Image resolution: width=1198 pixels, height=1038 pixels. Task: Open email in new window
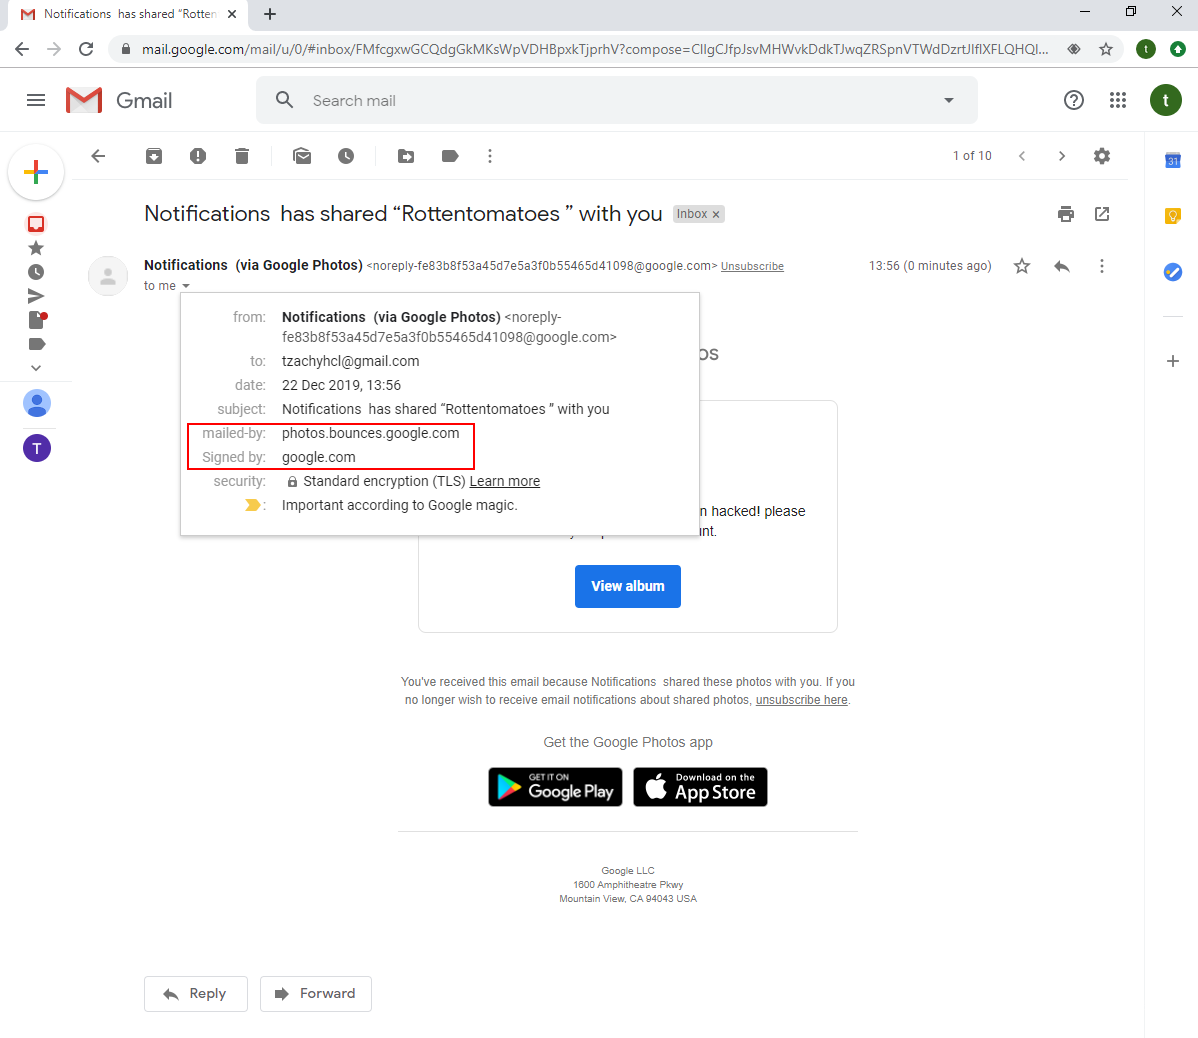[1102, 214]
